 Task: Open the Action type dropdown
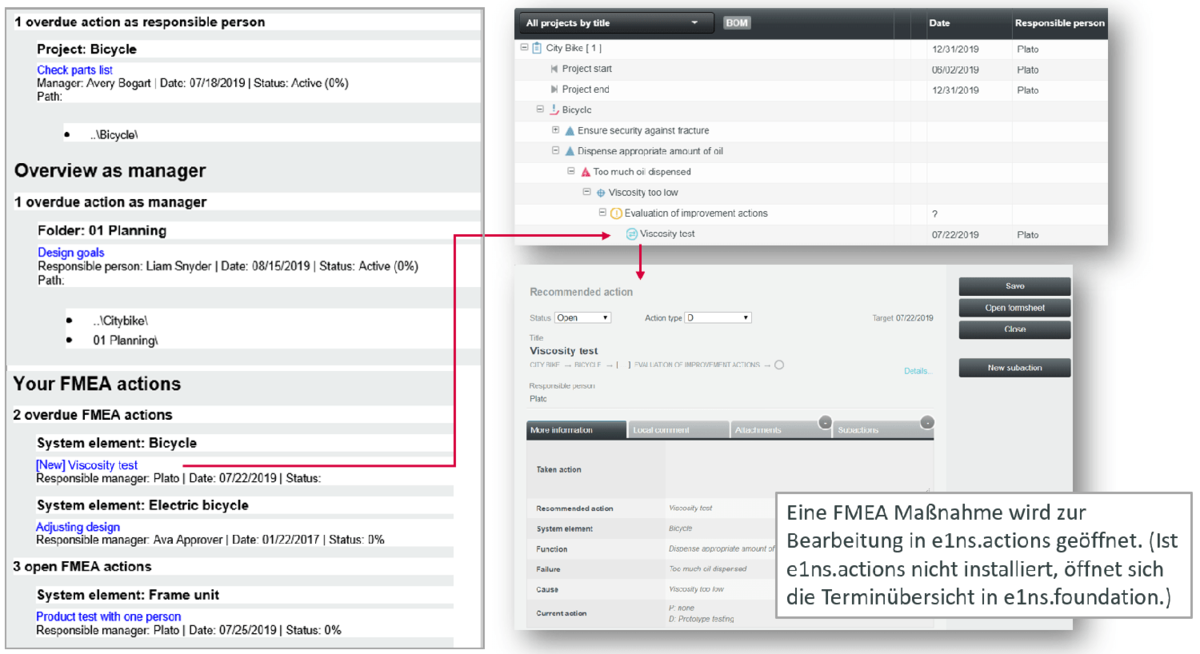pyautogui.click(x=718, y=318)
